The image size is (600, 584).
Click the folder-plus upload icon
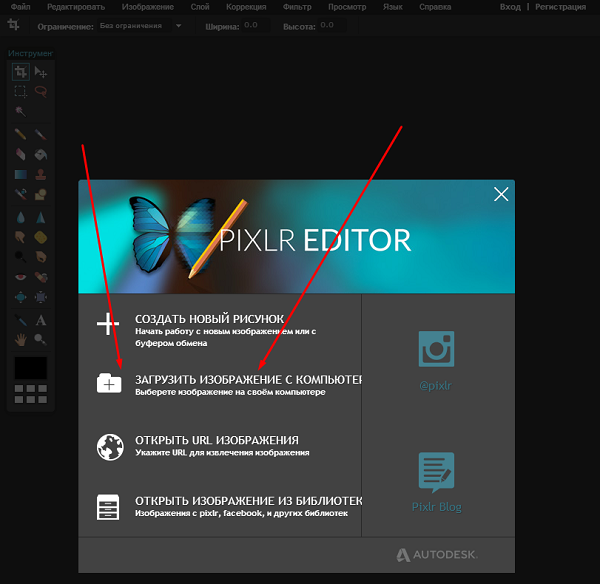(109, 383)
